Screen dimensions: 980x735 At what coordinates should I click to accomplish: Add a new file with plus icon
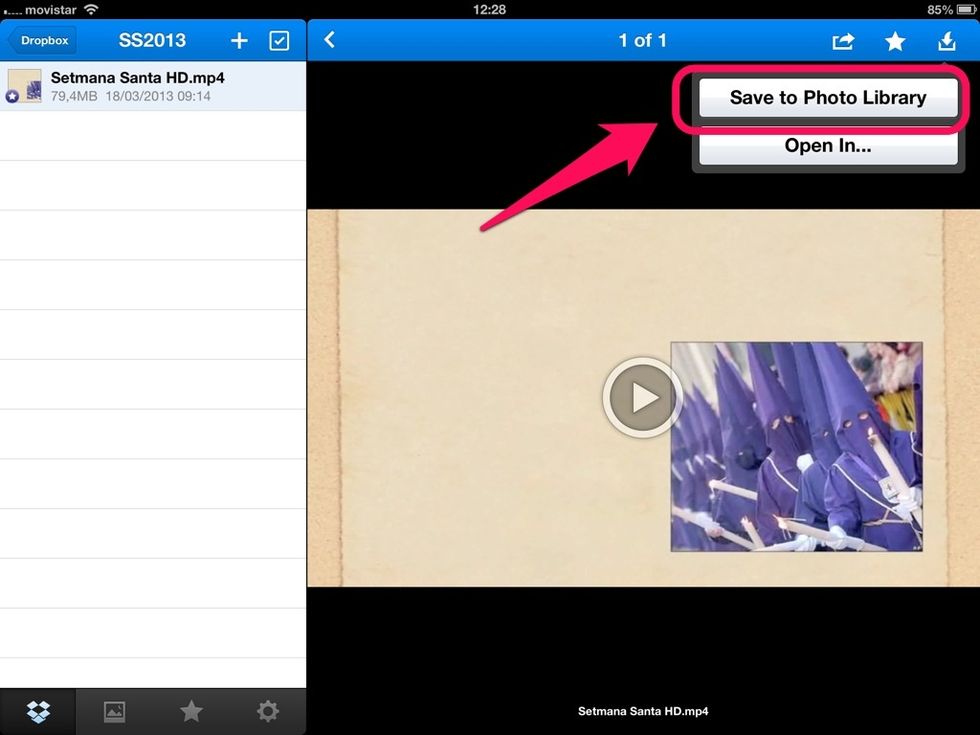(x=239, y=41)
